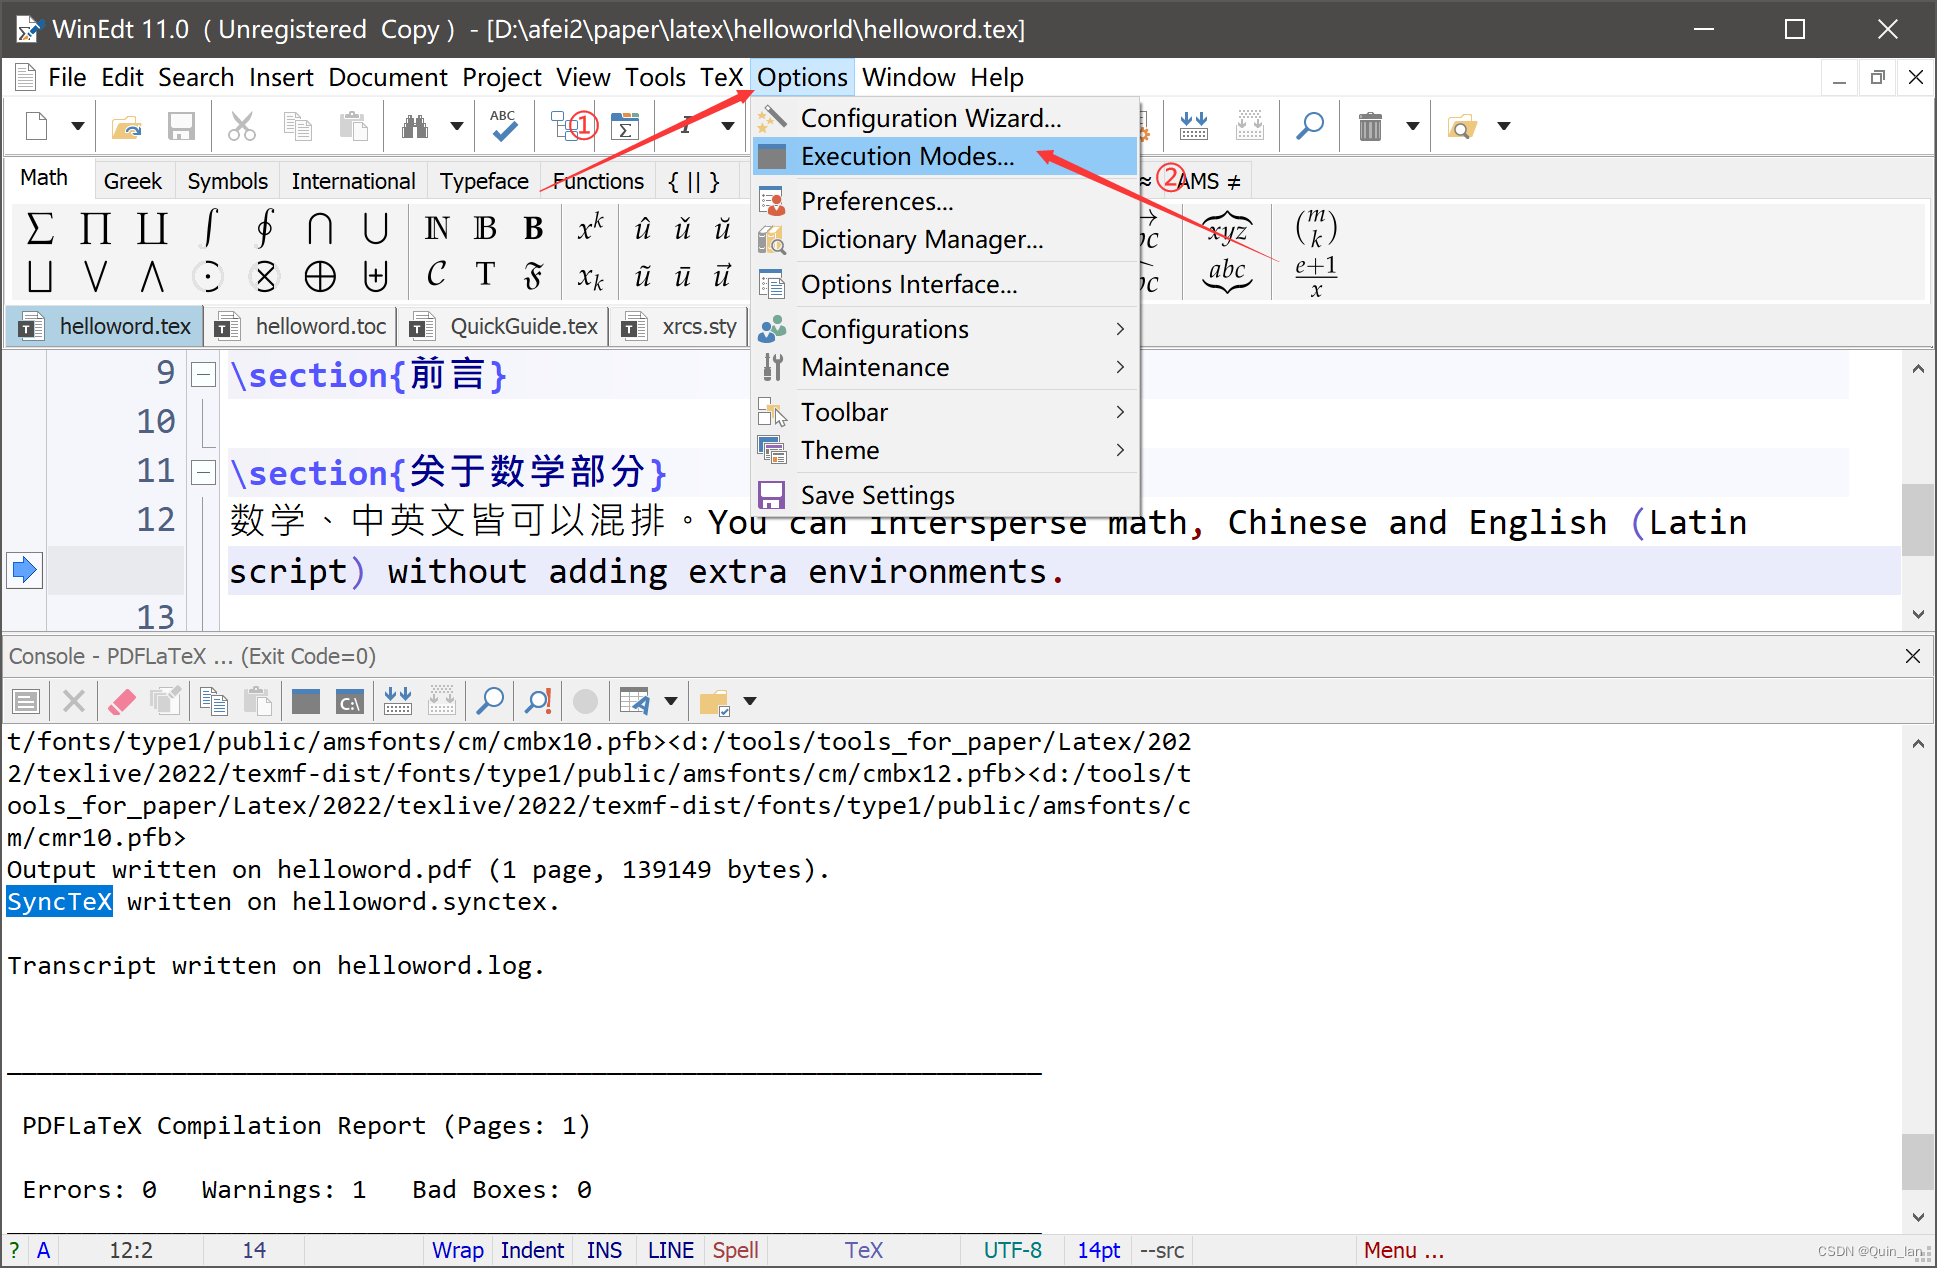Click the Paste clipboard icon in main toolbar
The width and height of the screenshot is (1937, 1268).
[352, 126]
